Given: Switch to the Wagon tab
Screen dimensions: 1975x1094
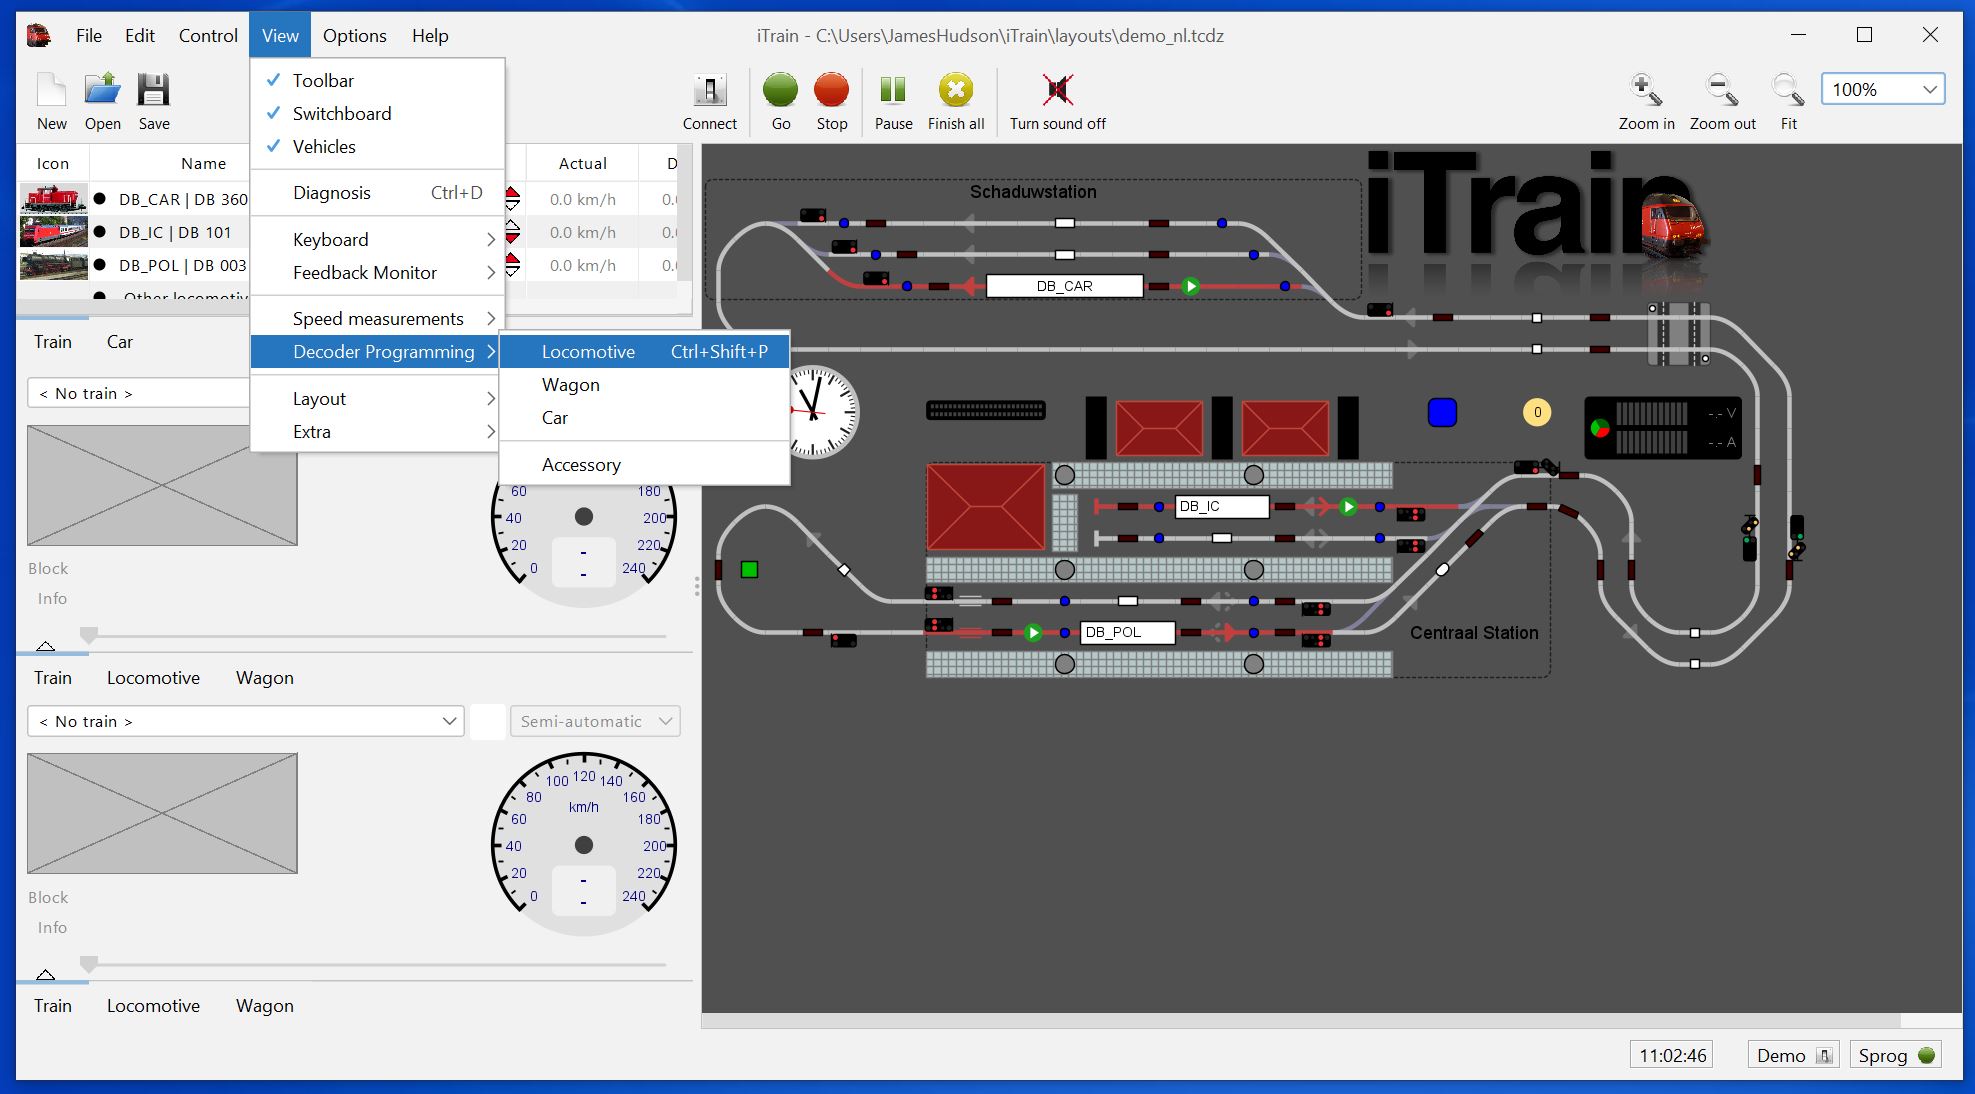Looking at the screenshot, I should pyautogui.click(x=265, y=677).
